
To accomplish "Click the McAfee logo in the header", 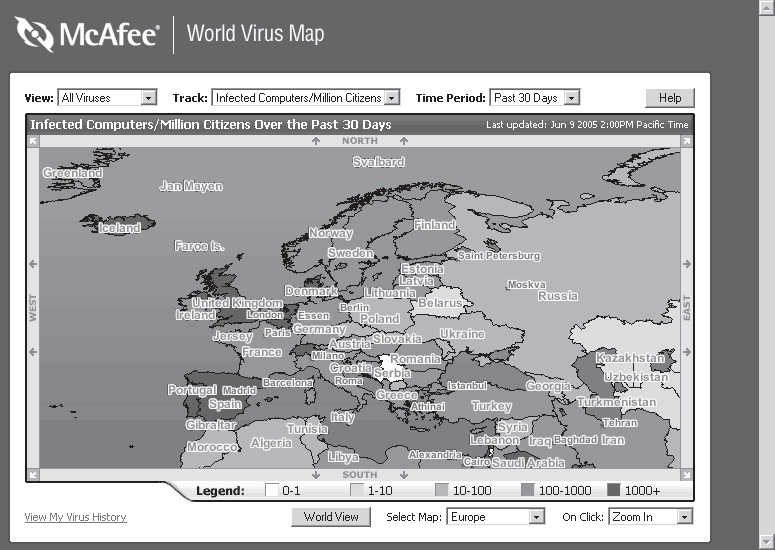I will coord(87,35).
